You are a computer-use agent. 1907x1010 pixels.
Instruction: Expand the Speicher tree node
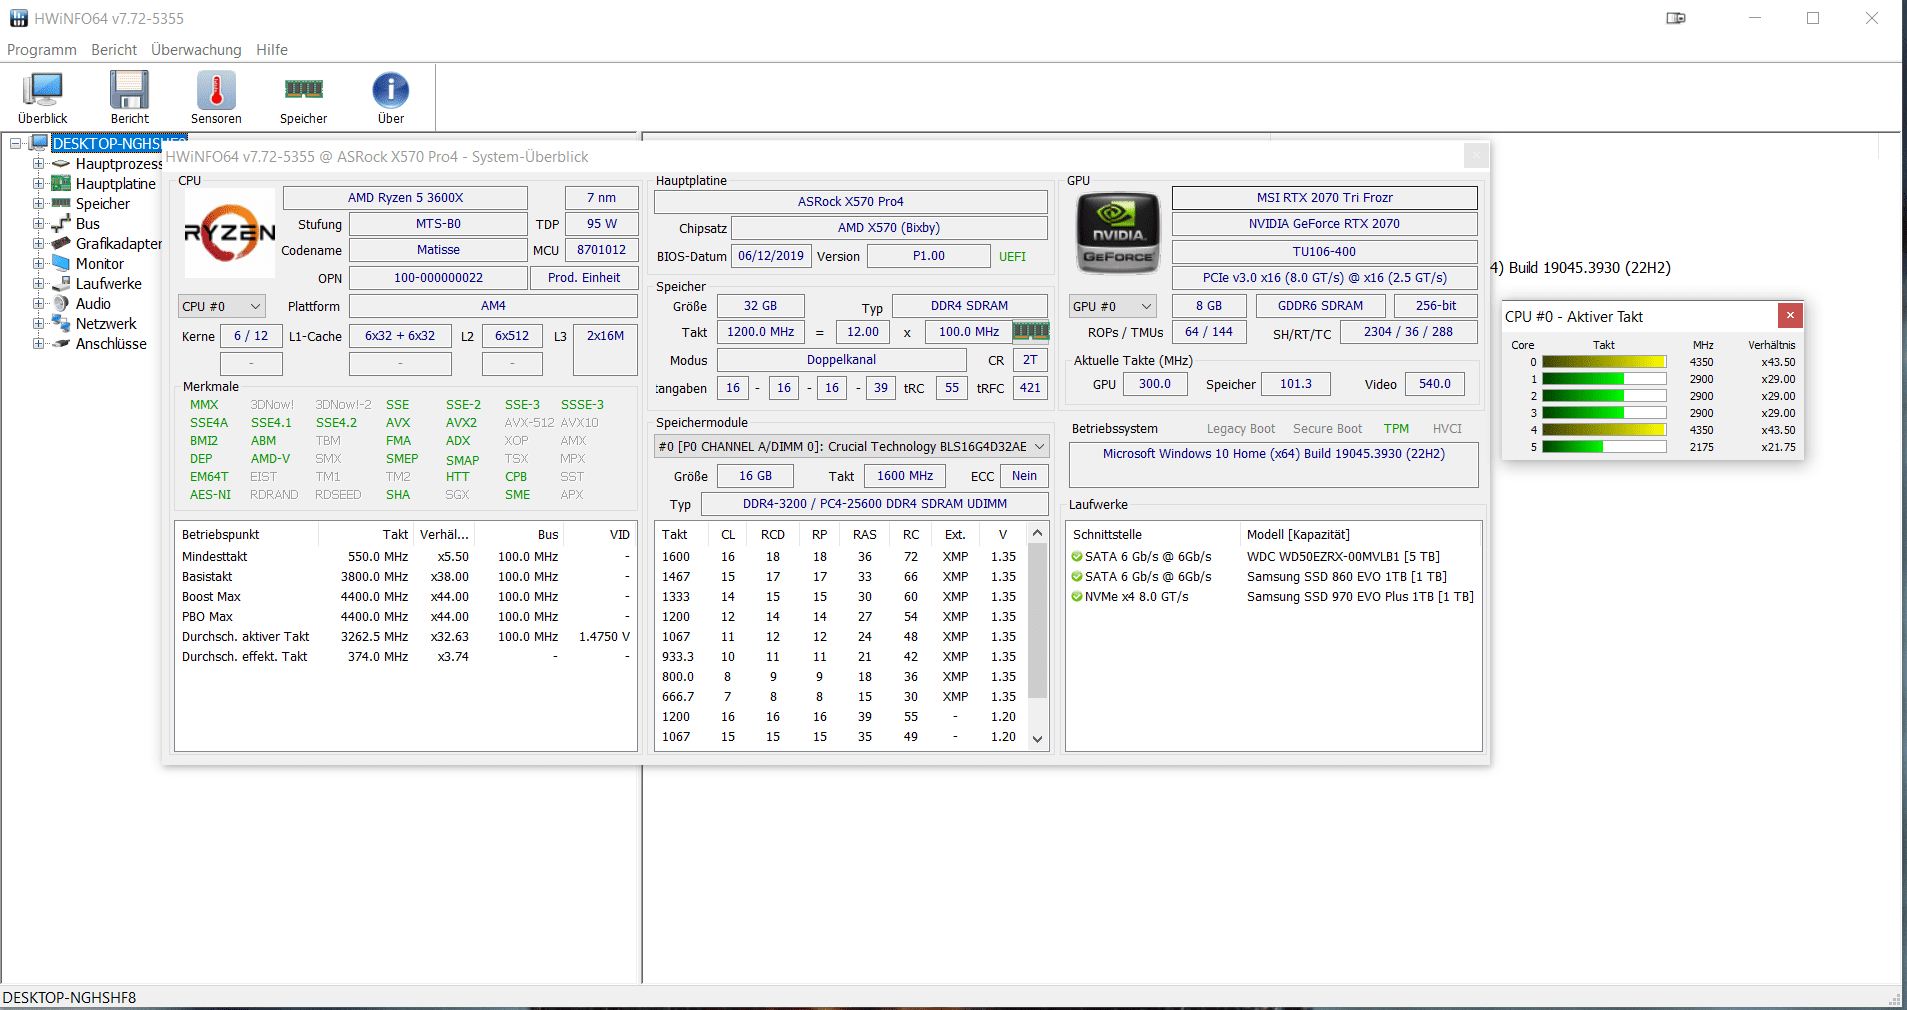click(38, 203)
